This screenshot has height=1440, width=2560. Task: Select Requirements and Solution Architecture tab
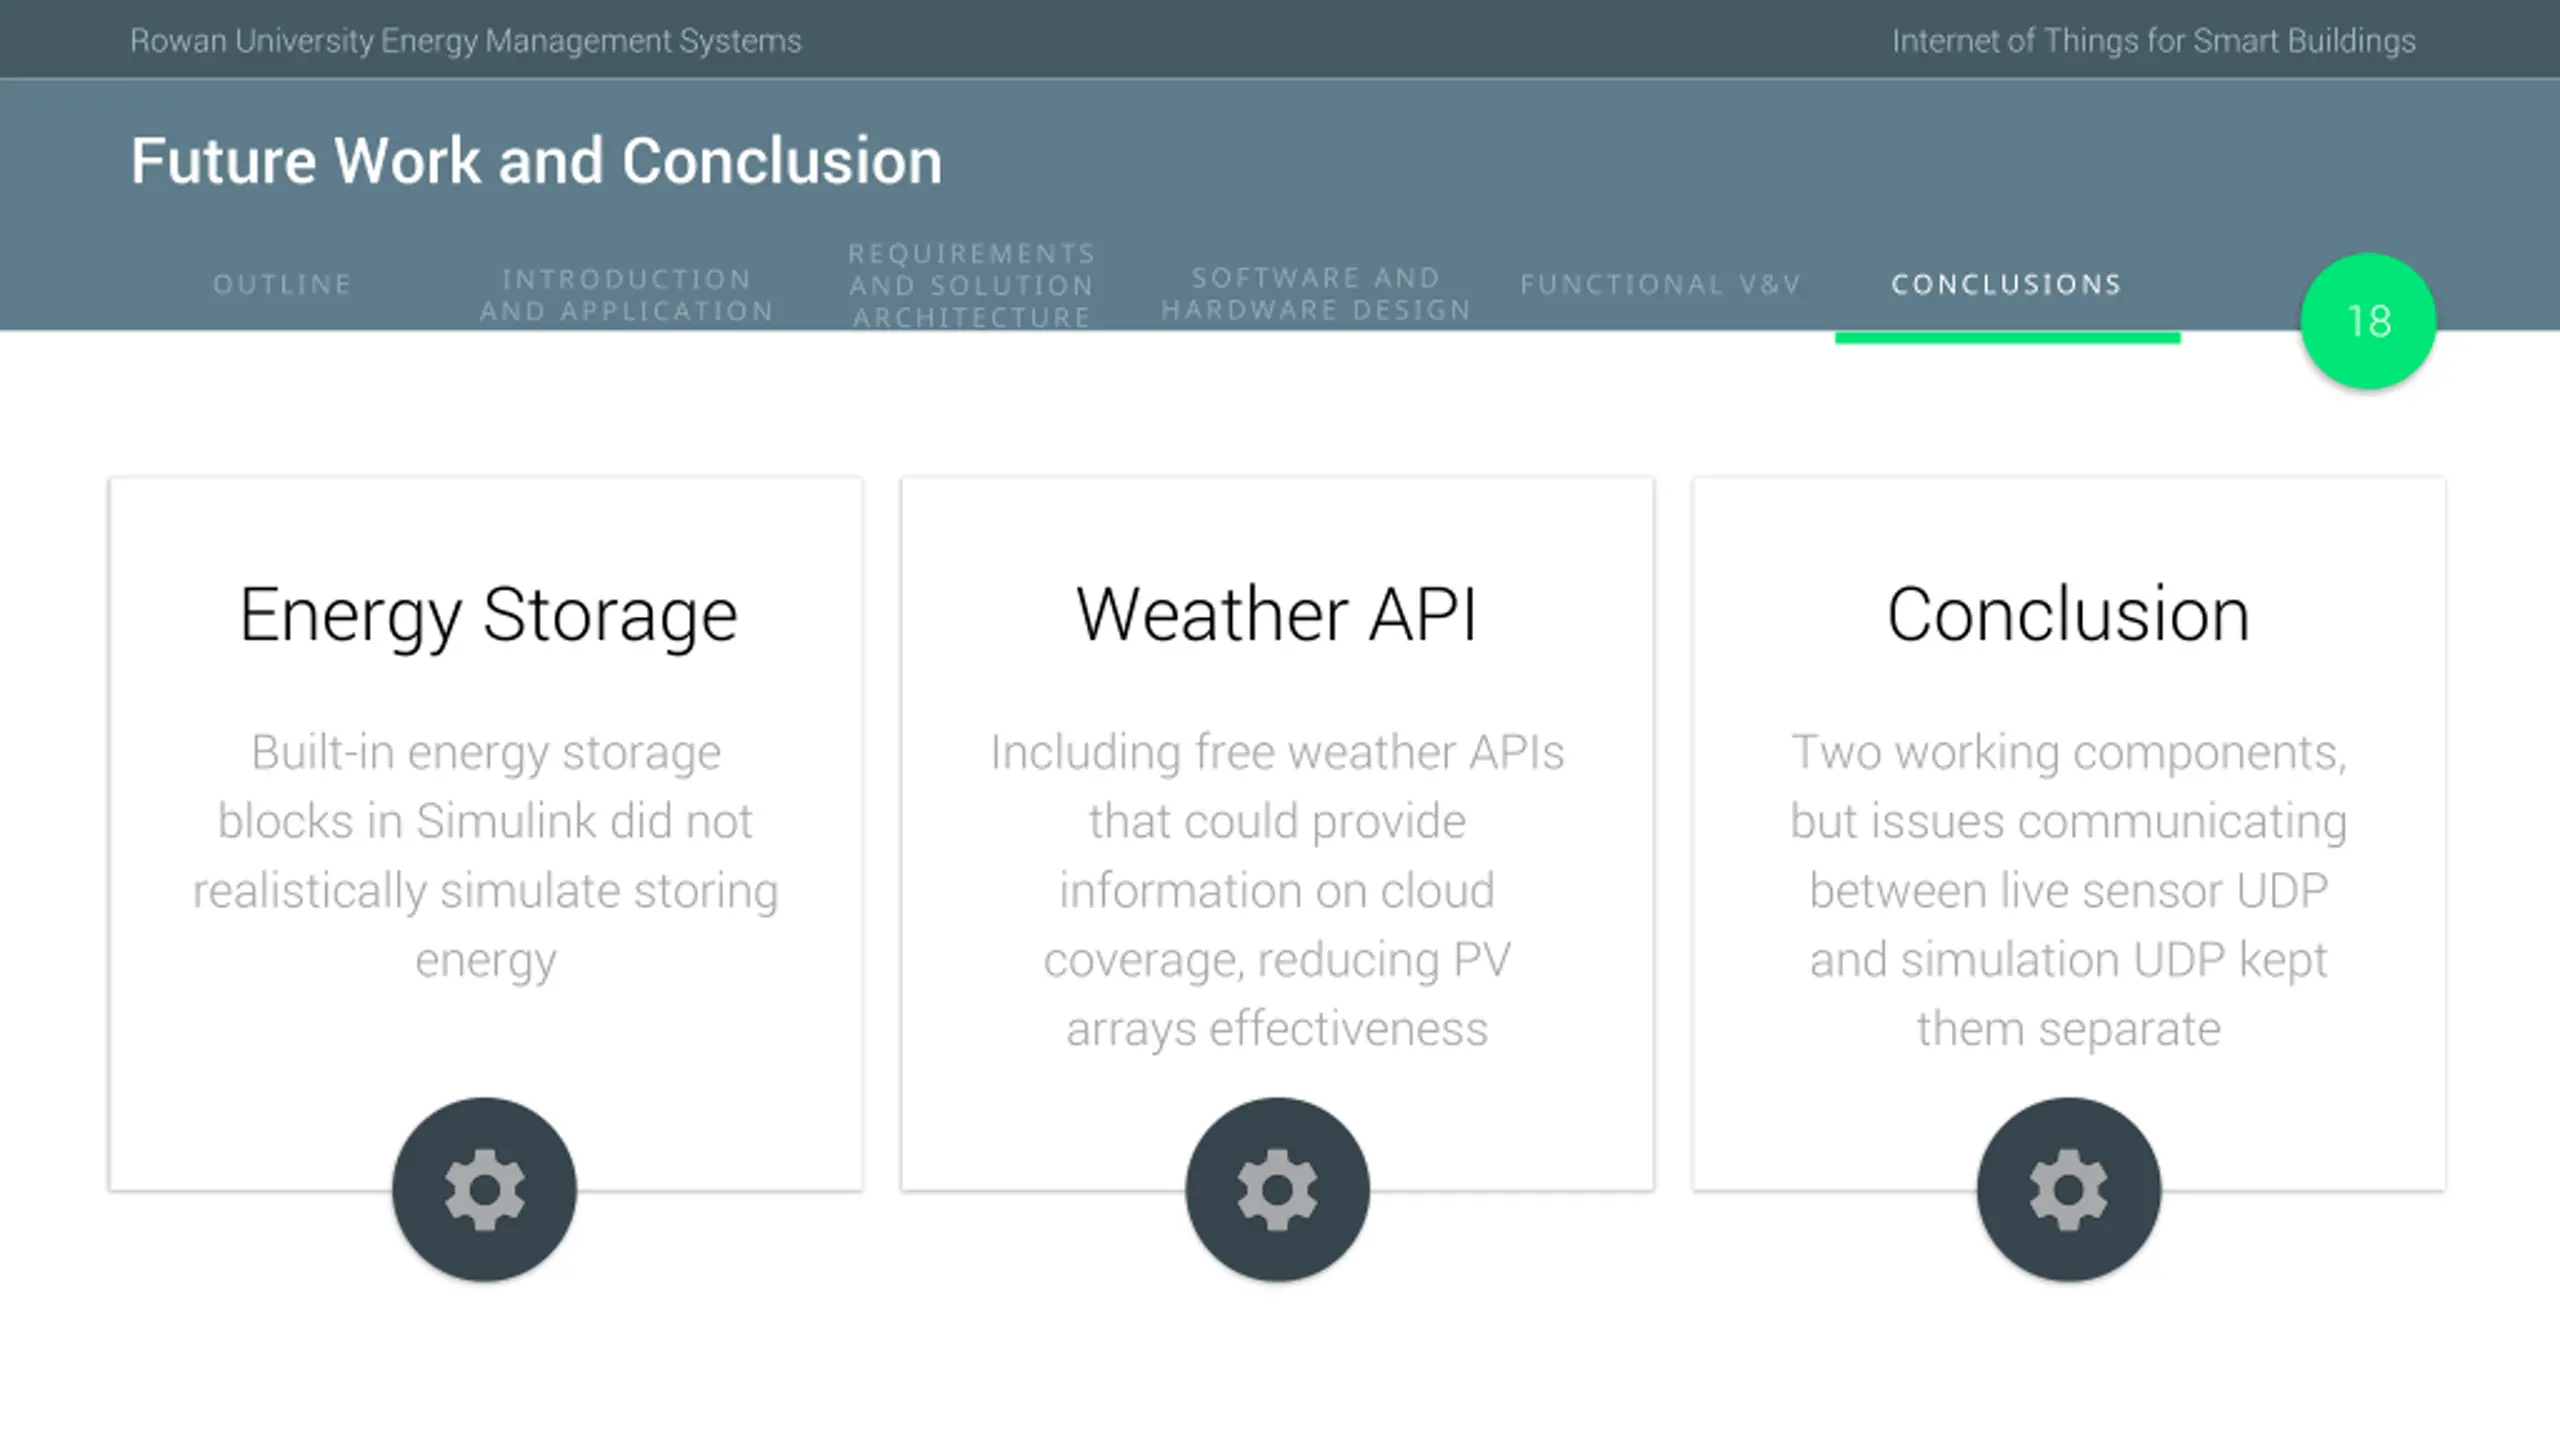[971, 286]
